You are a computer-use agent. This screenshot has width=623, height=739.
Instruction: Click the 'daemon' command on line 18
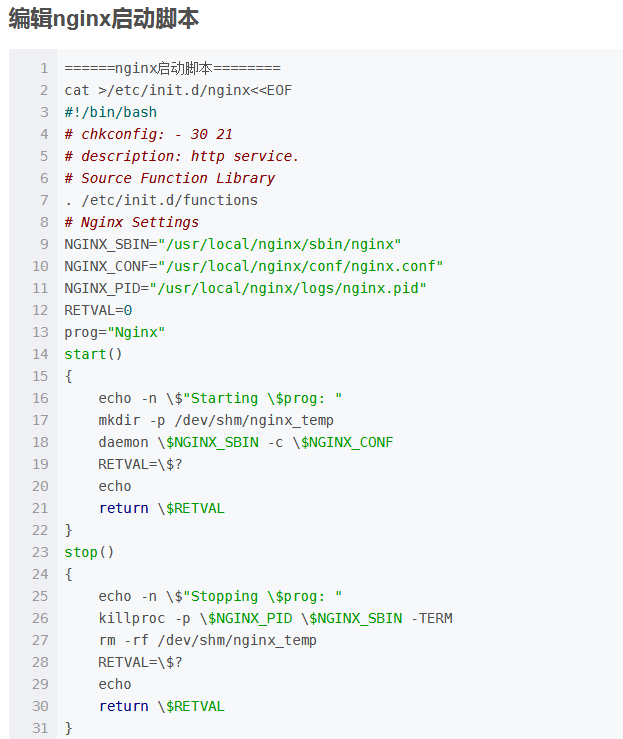[x=123, y=442]
